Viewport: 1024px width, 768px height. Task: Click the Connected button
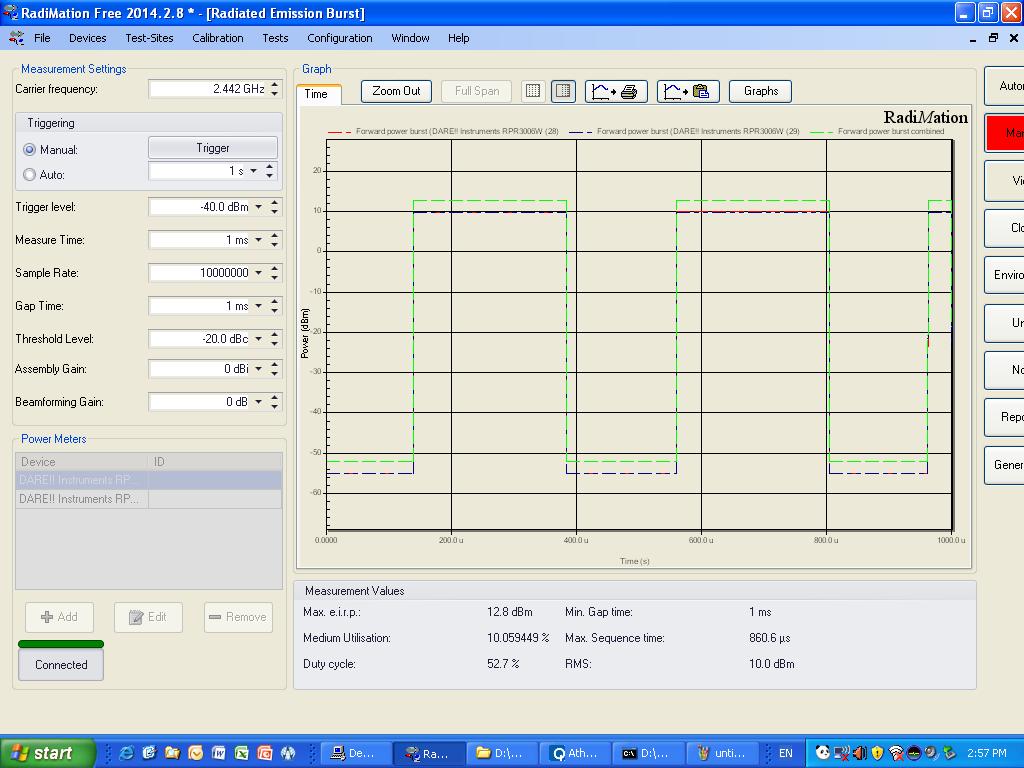click(61, 665)
